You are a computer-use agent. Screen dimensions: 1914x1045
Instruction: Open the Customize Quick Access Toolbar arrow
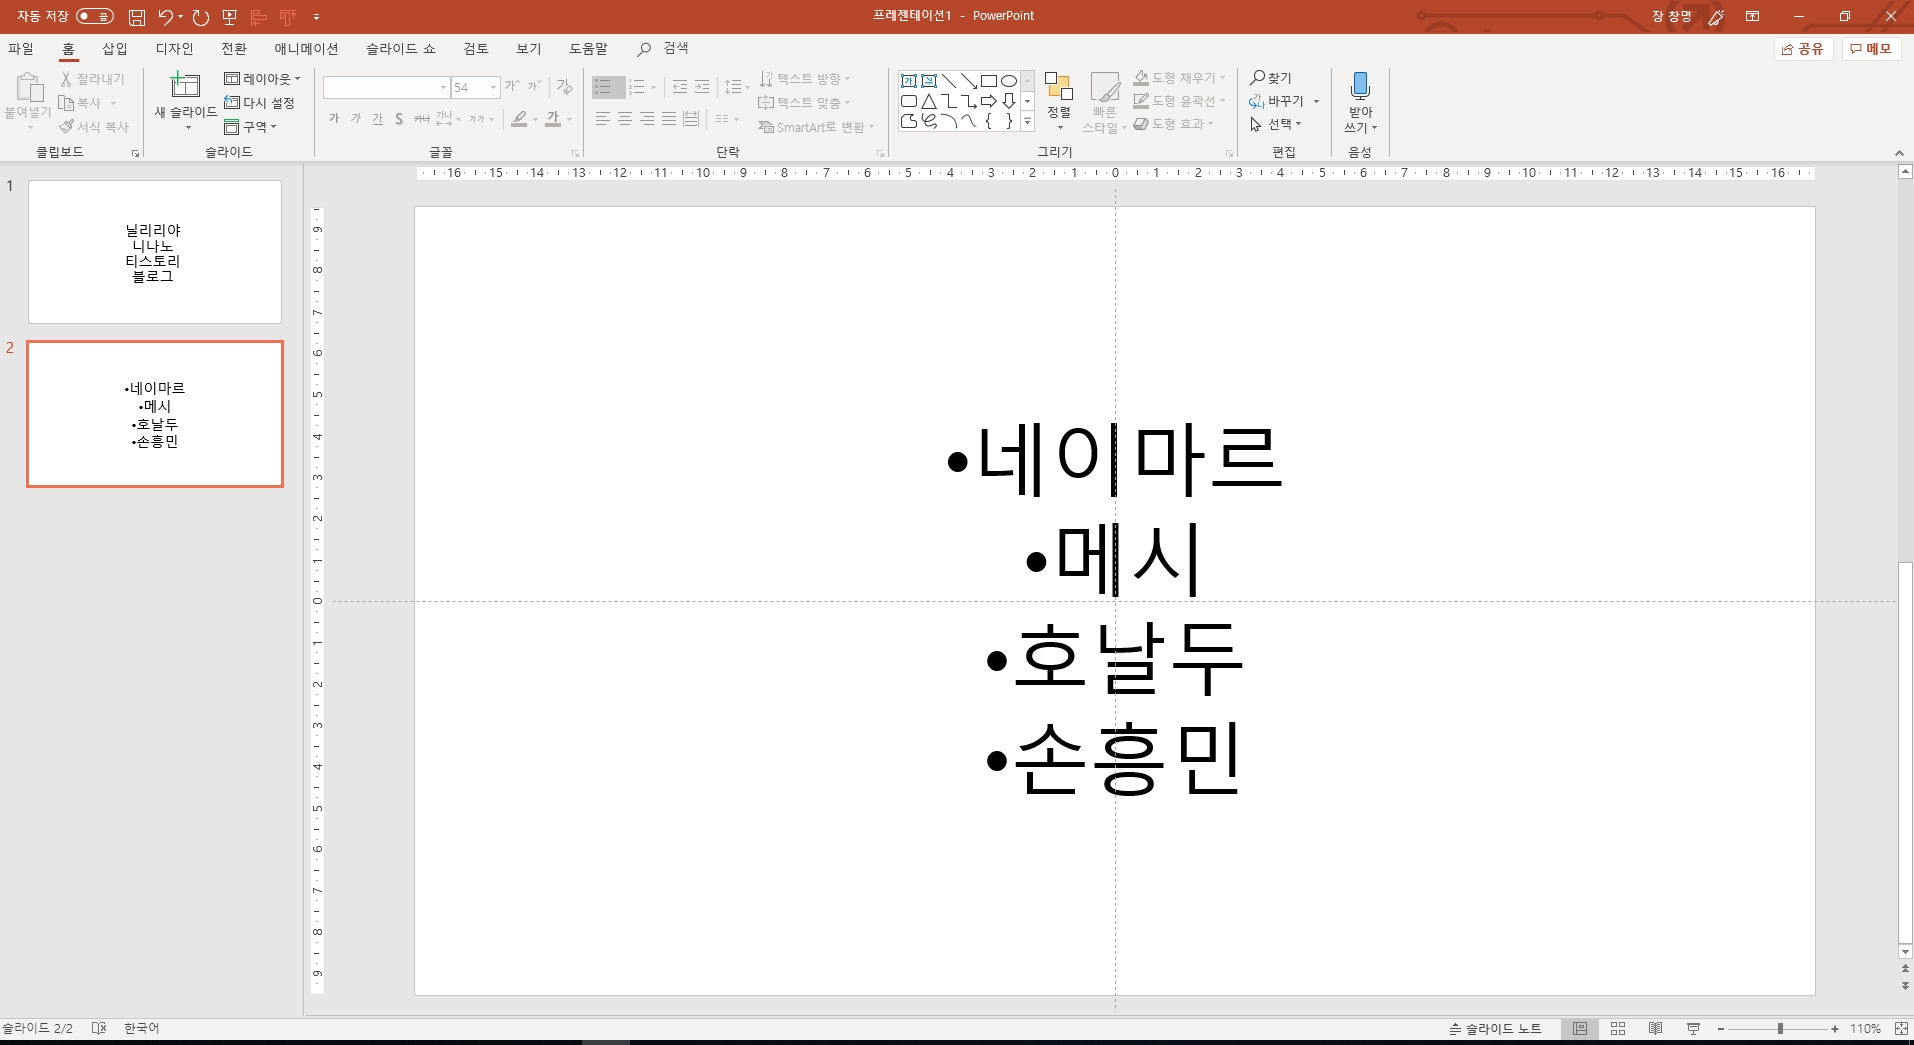(316, 17)
